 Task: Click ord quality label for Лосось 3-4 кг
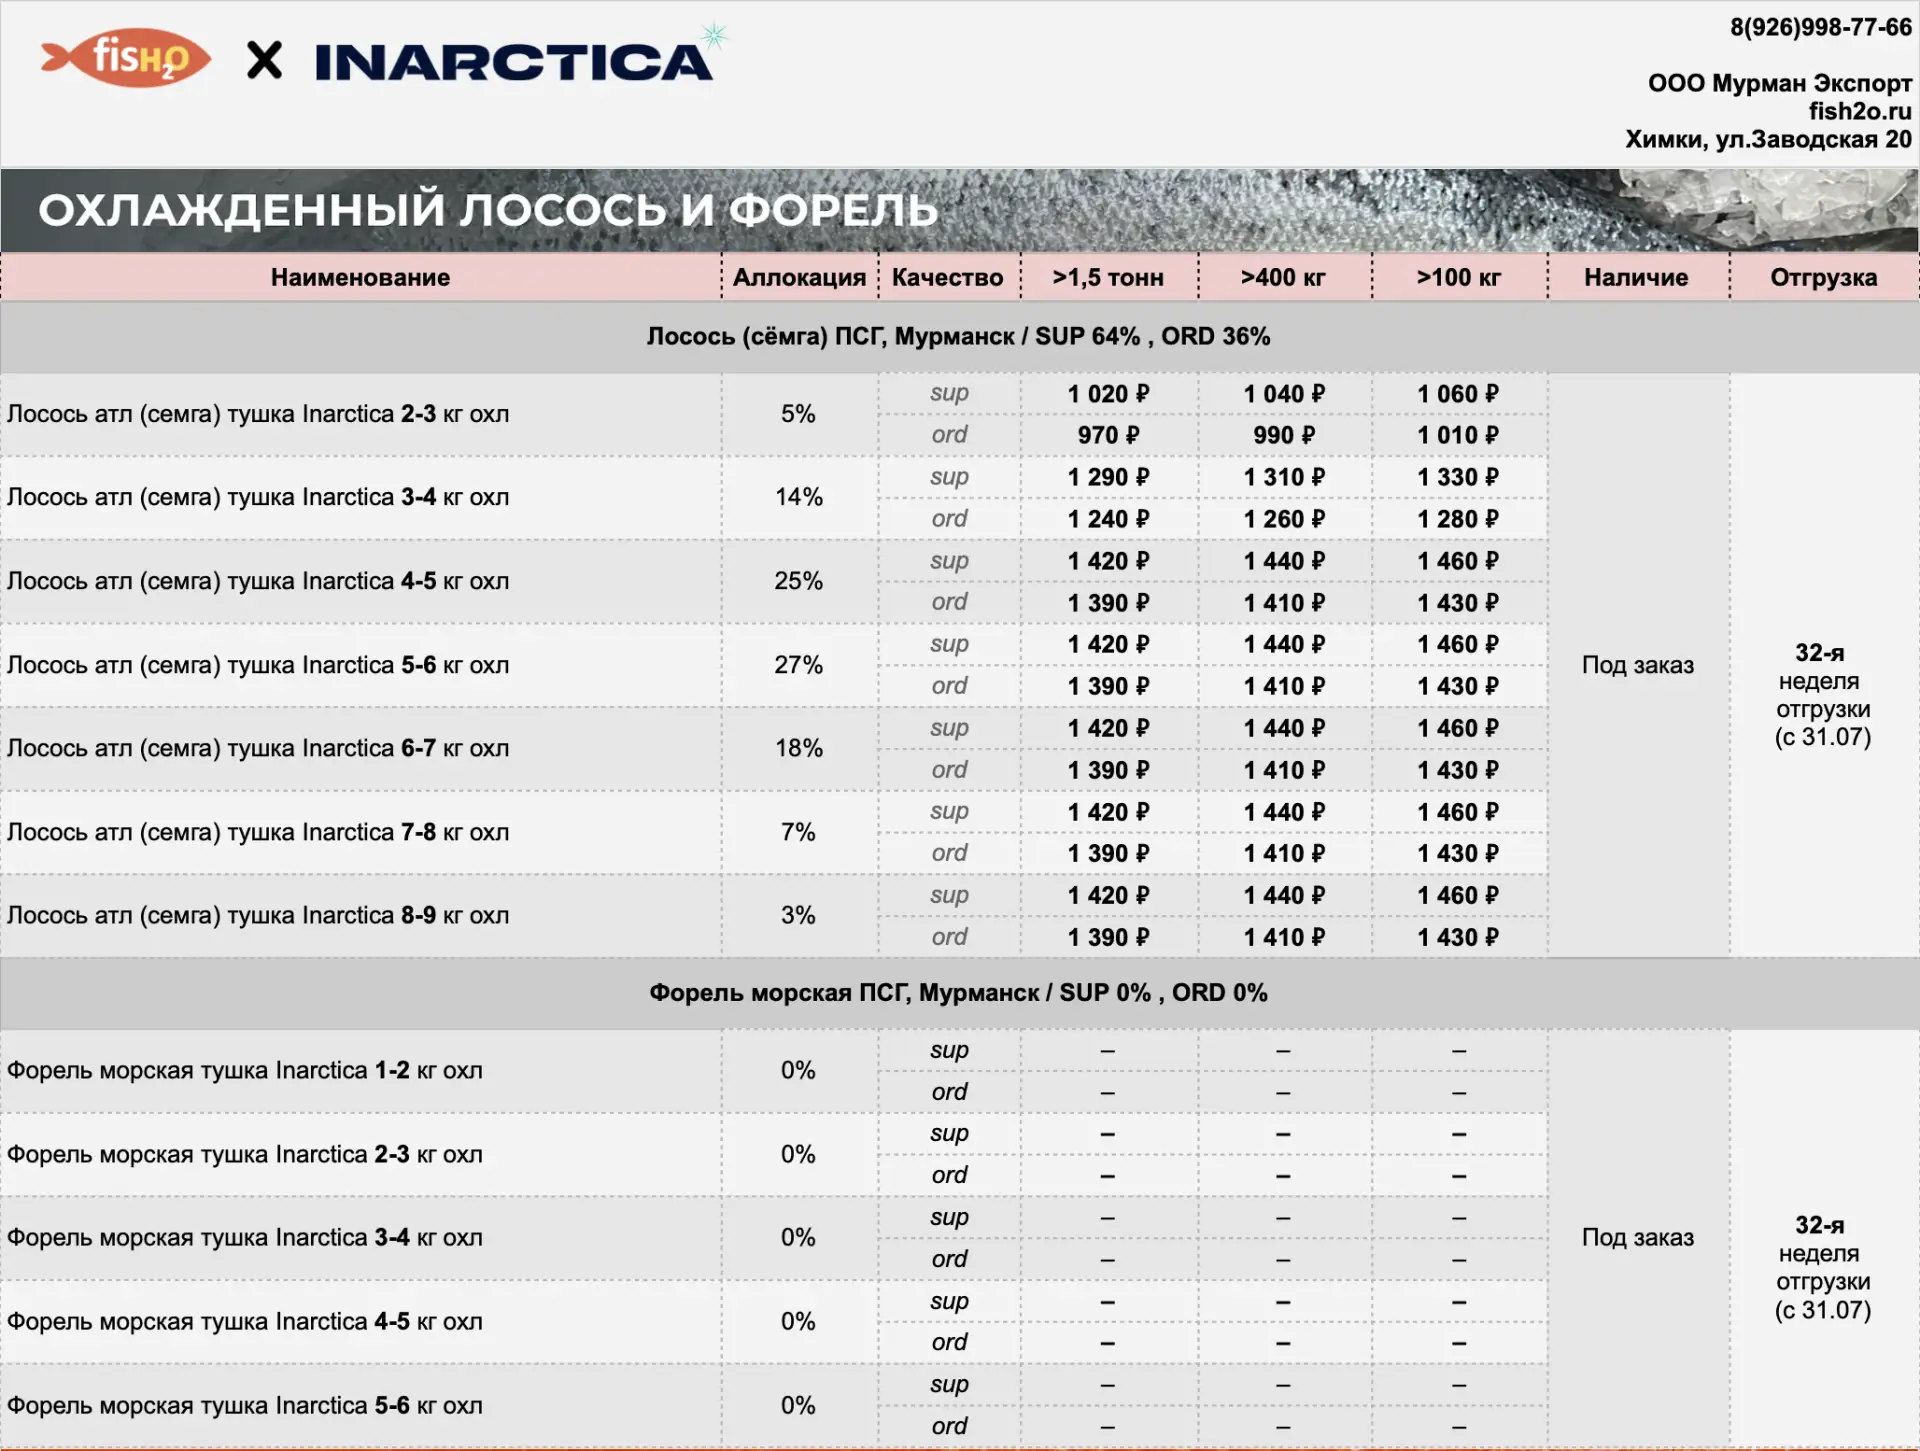(x=949, y=518)
